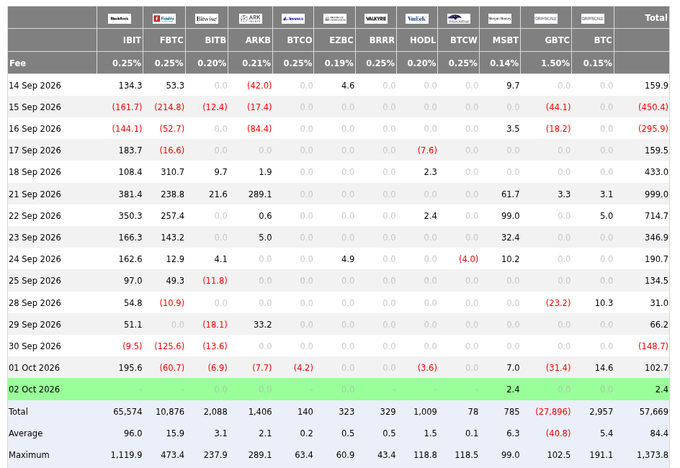Select the BRRR column header
Image resolution: width=680 pixels, height=468 pixels.
click(x=382, y=40)
